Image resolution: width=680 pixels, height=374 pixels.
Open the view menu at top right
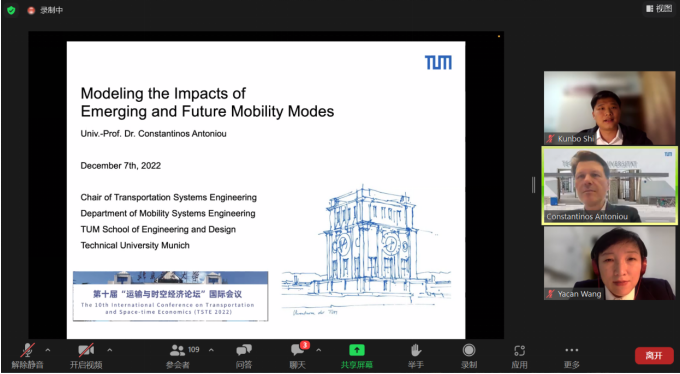[x=658, y=9]
